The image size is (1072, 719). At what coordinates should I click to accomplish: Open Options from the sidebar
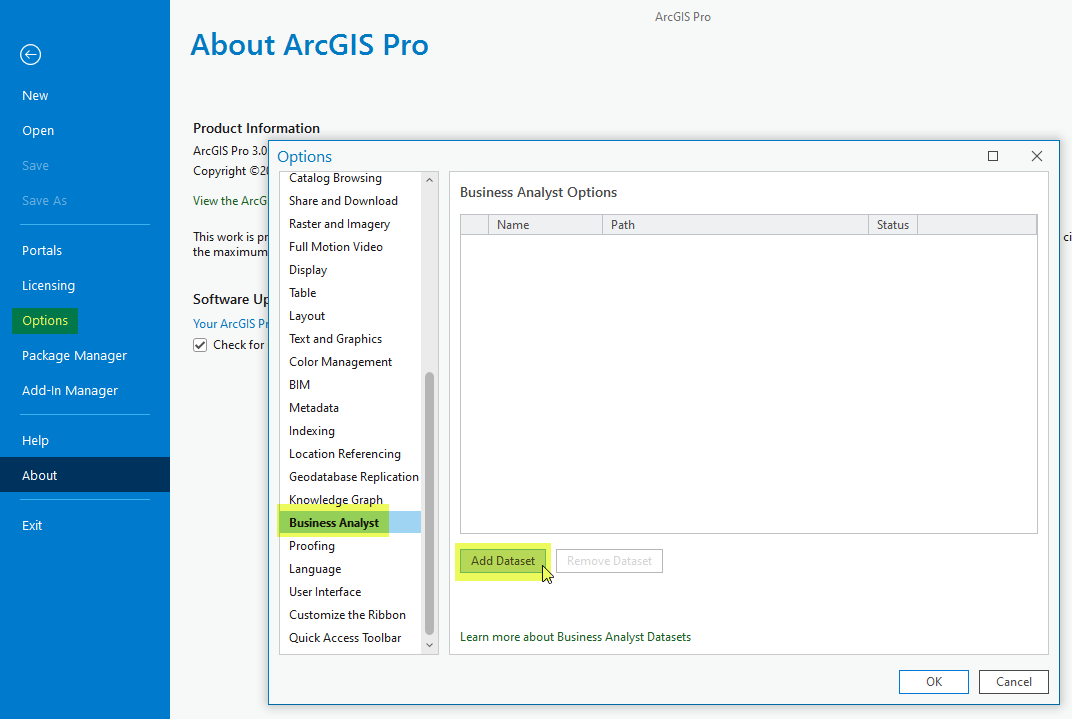pyautogui.click(x=45, y=321)
